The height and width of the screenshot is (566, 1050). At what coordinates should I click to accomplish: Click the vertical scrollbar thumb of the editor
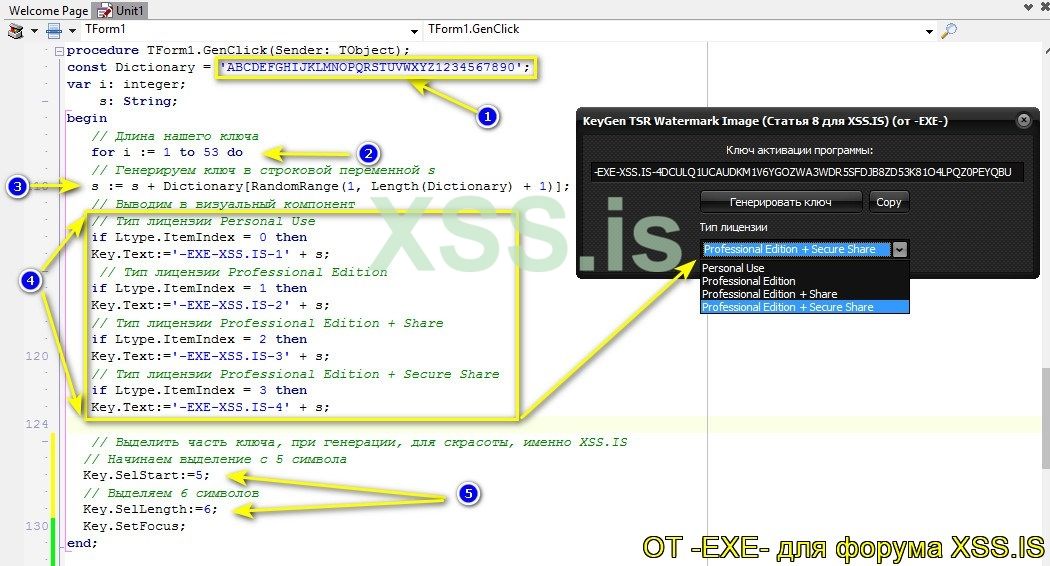click(x=1045, y=418)
